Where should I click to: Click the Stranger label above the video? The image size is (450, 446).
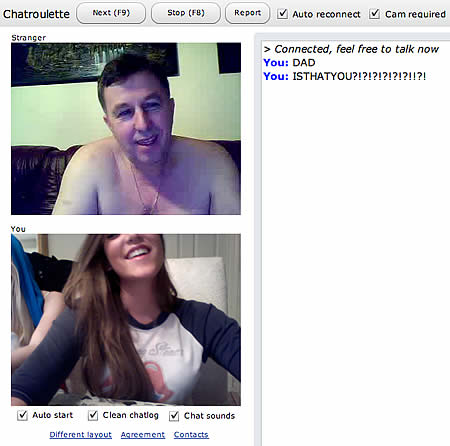(29, 38)
